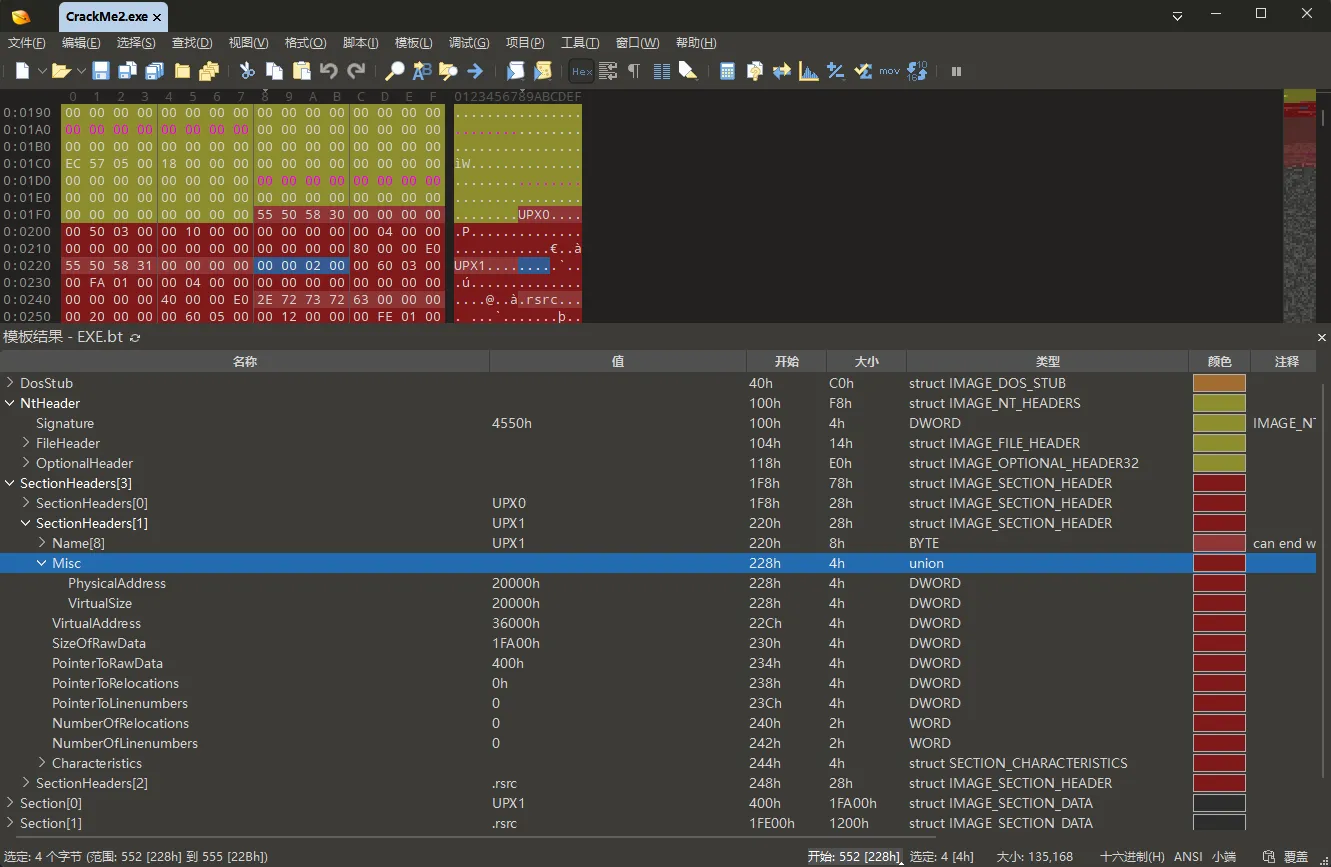Click the Replace (A→B) icon

click(422, 71)
